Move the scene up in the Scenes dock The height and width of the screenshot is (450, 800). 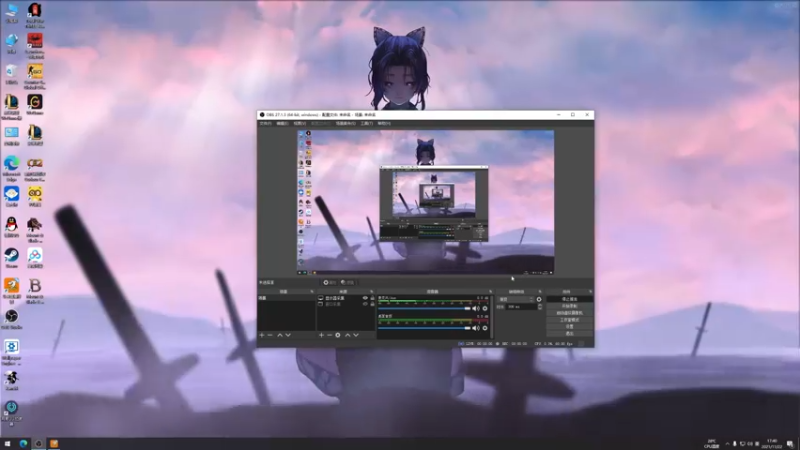[280, 335]
